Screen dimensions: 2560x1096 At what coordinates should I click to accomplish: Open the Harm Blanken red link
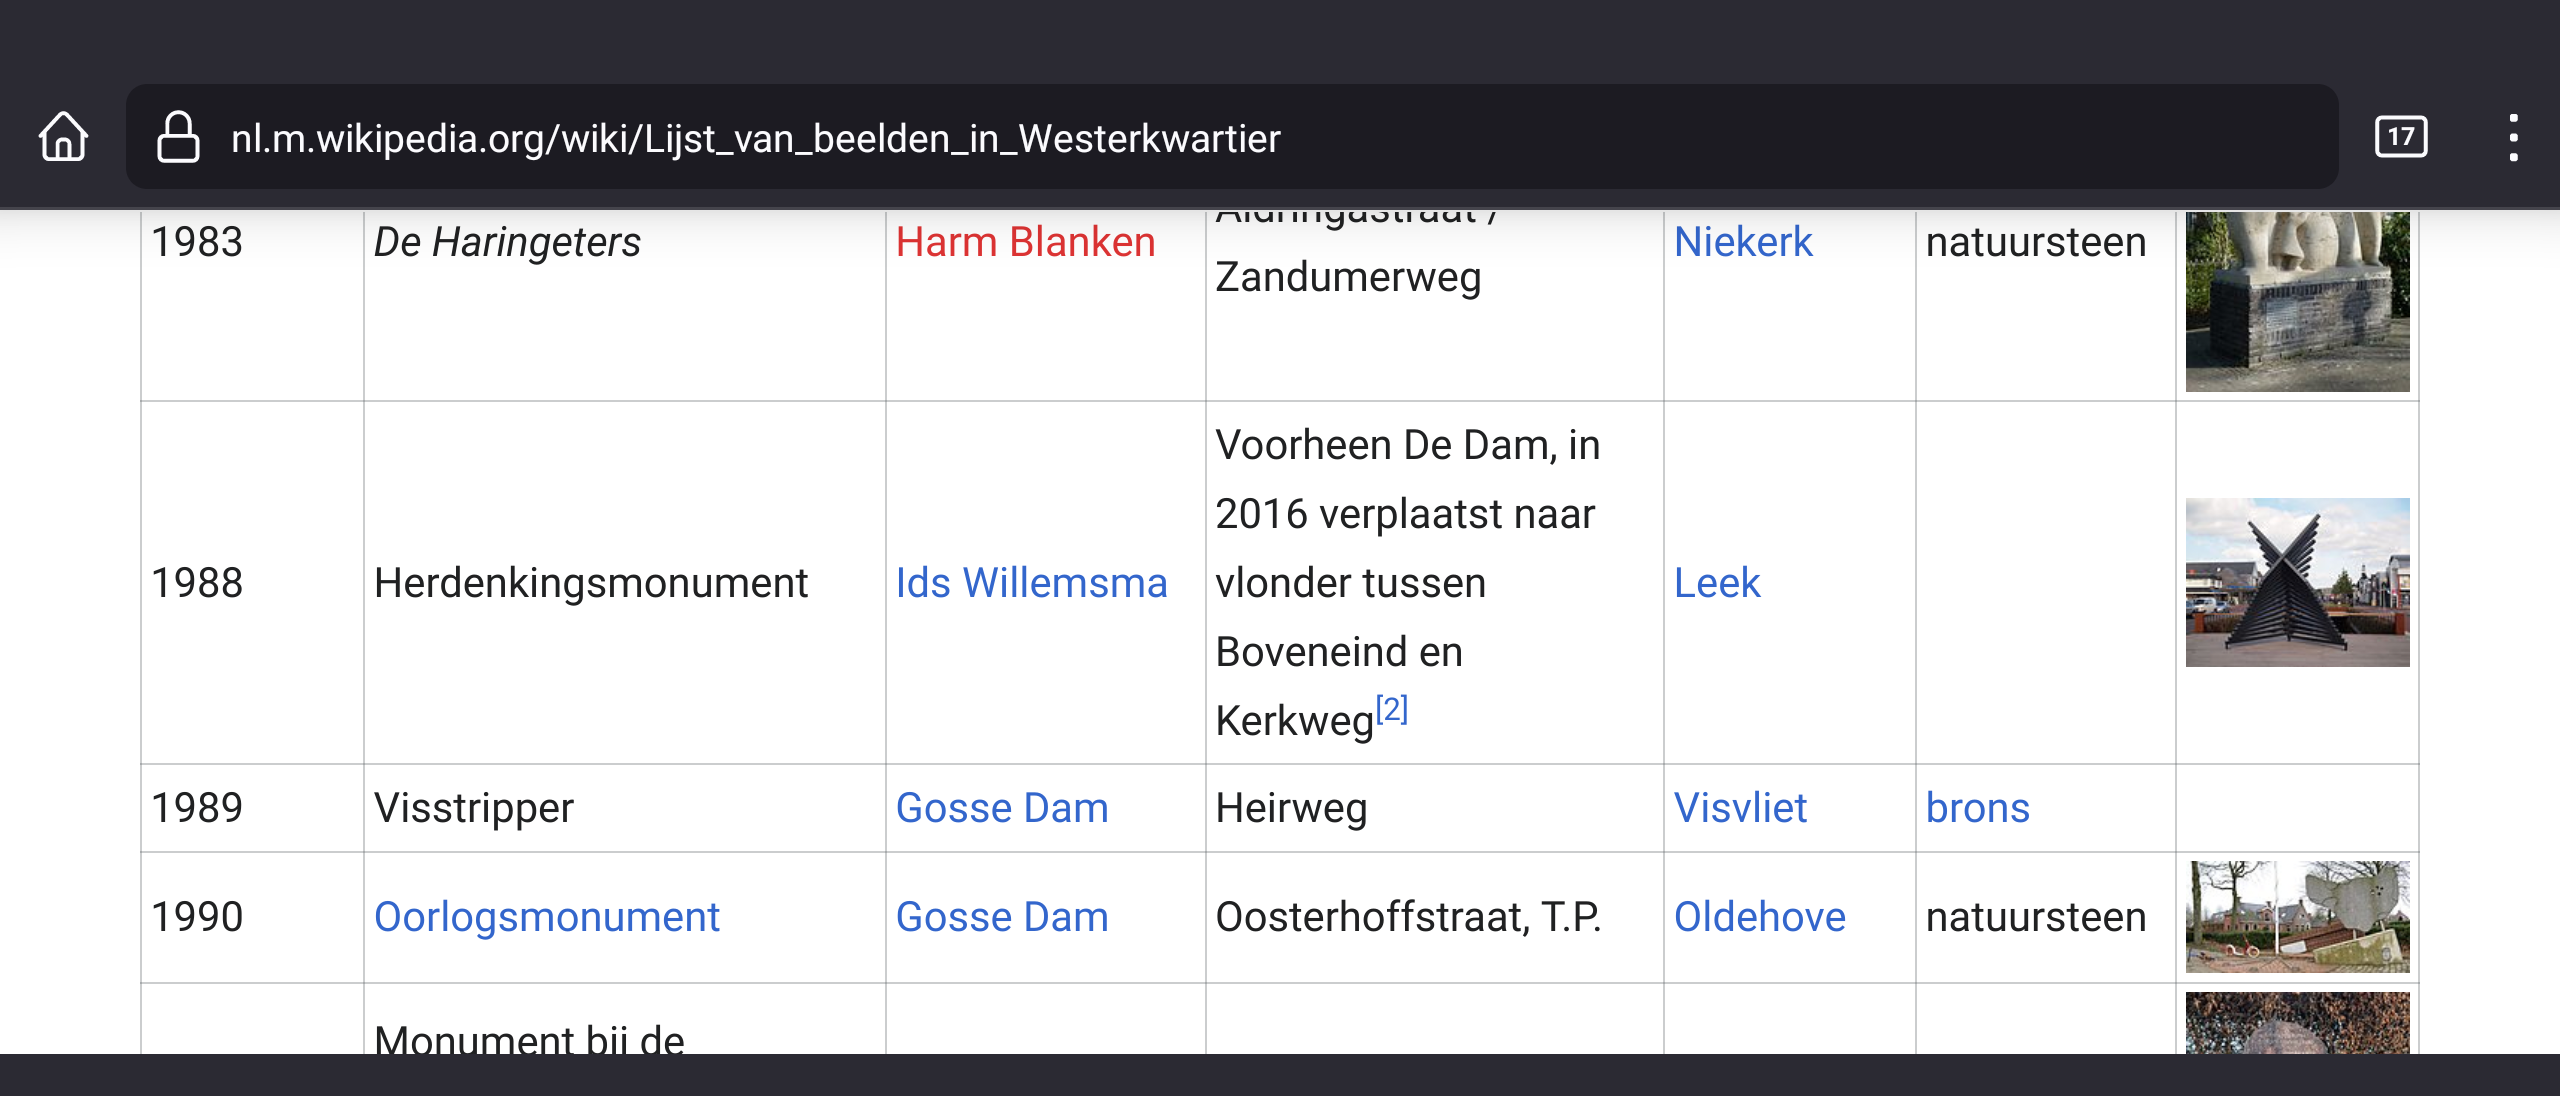point(1025,242)
